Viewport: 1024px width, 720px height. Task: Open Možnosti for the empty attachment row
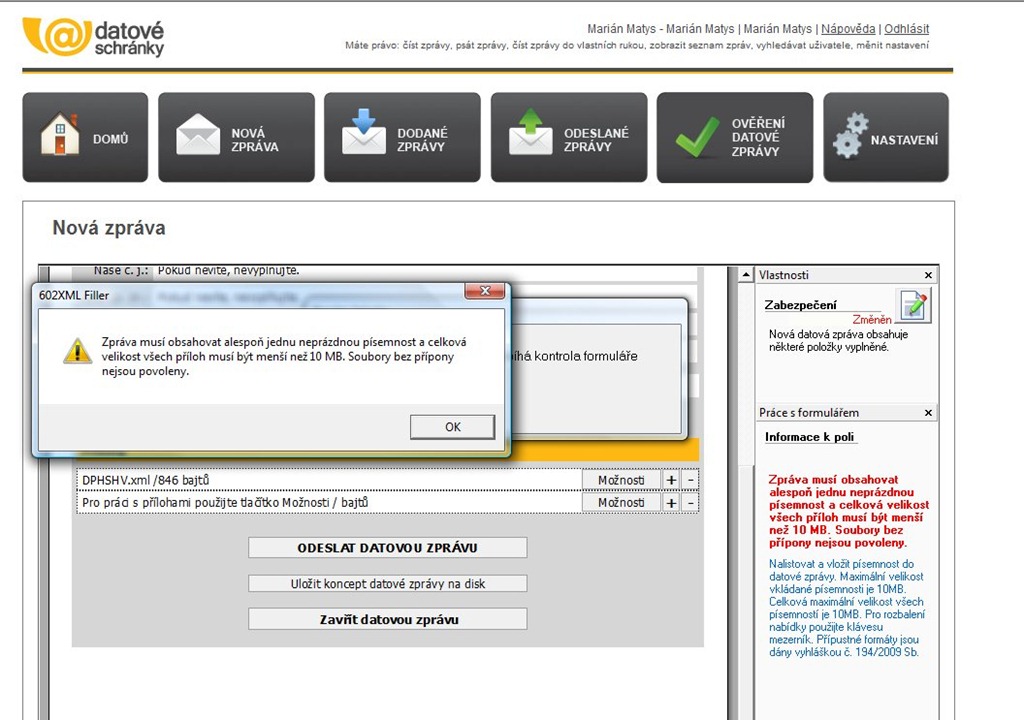coord(621,502)
